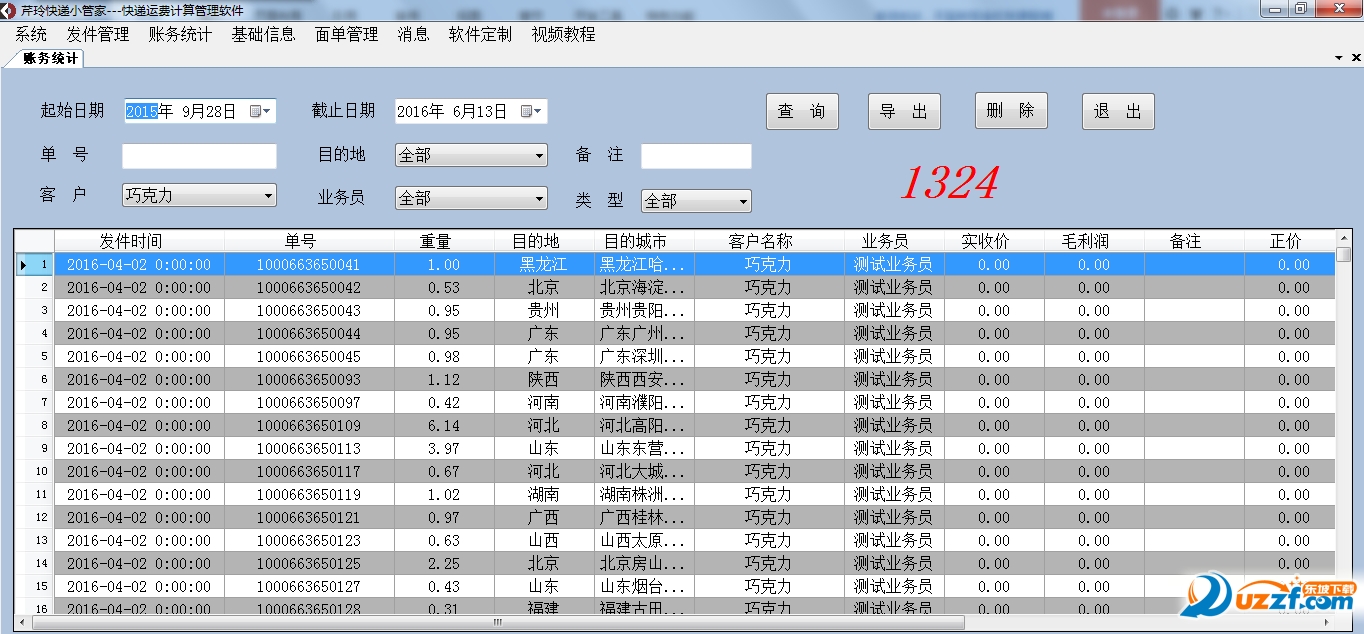Sort by 目的地 column header

pos(544,241)
